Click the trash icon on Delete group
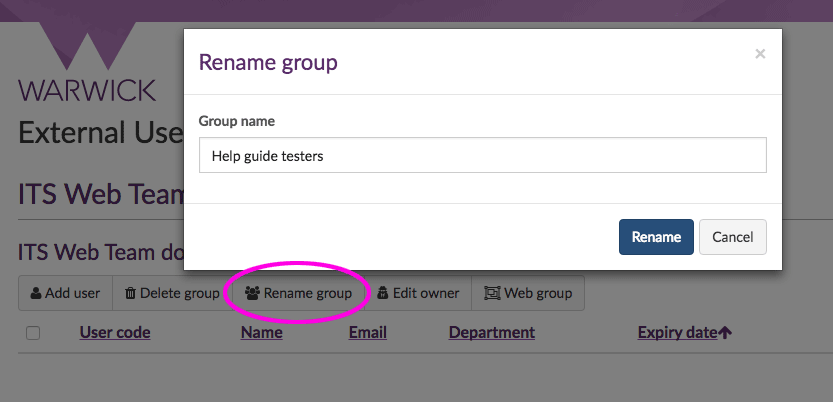Screen dimensions: 833x402 click(x=131, y=294)
